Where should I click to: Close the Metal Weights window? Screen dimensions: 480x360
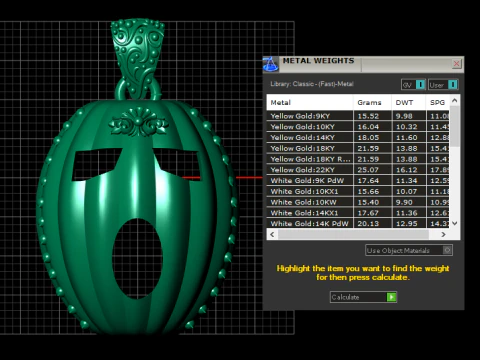pos(456,63)
